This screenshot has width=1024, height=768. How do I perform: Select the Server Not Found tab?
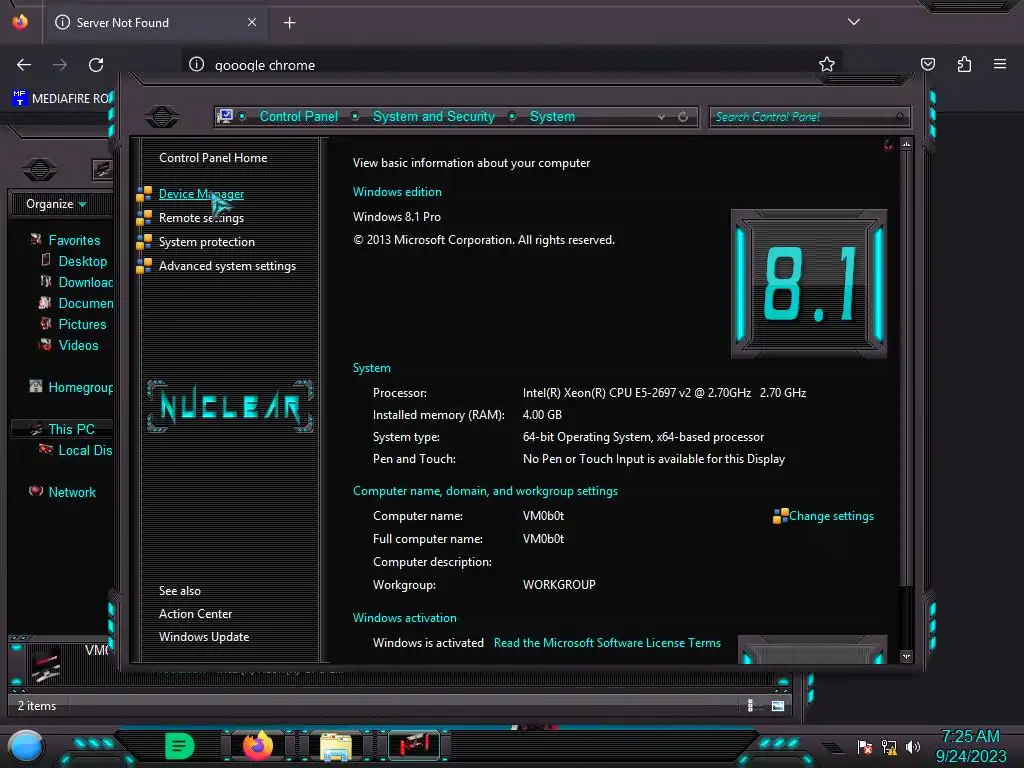point(156,22)
